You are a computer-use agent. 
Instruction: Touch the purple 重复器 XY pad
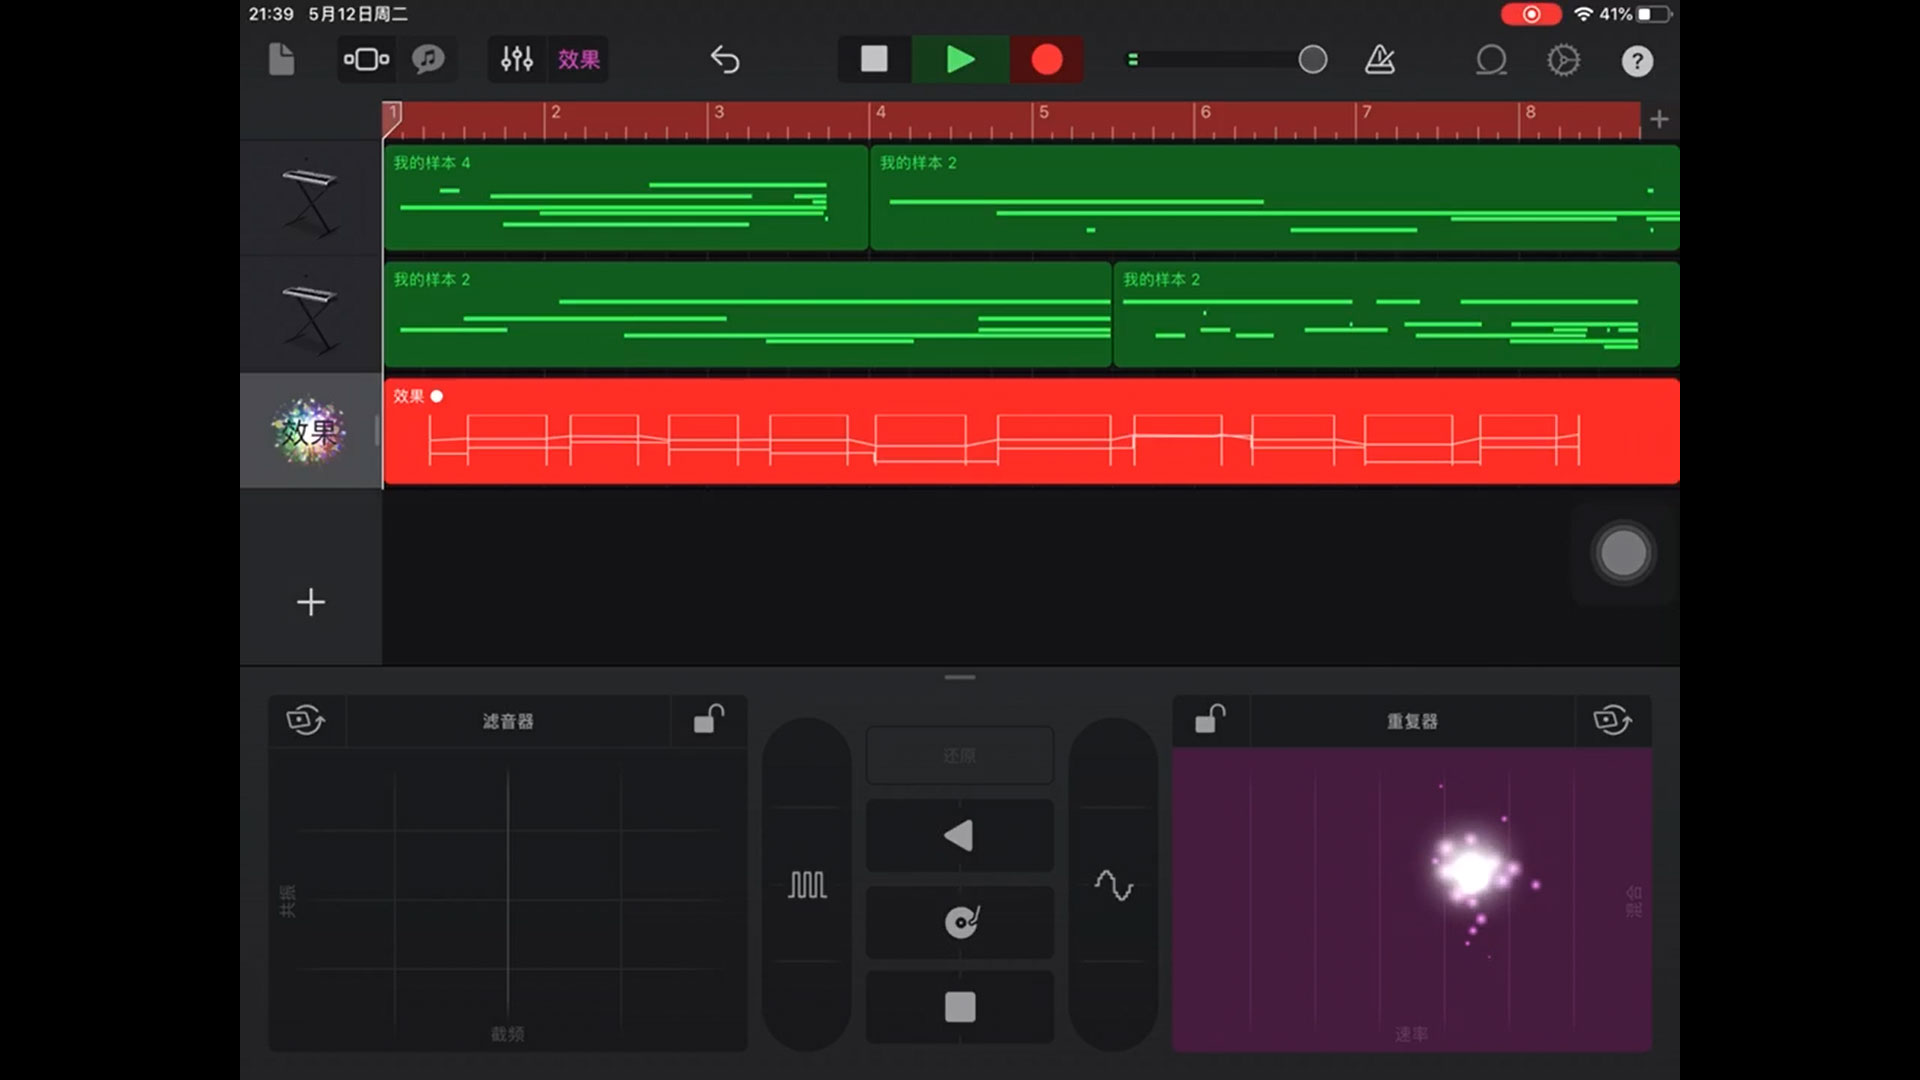(1412, 898)
